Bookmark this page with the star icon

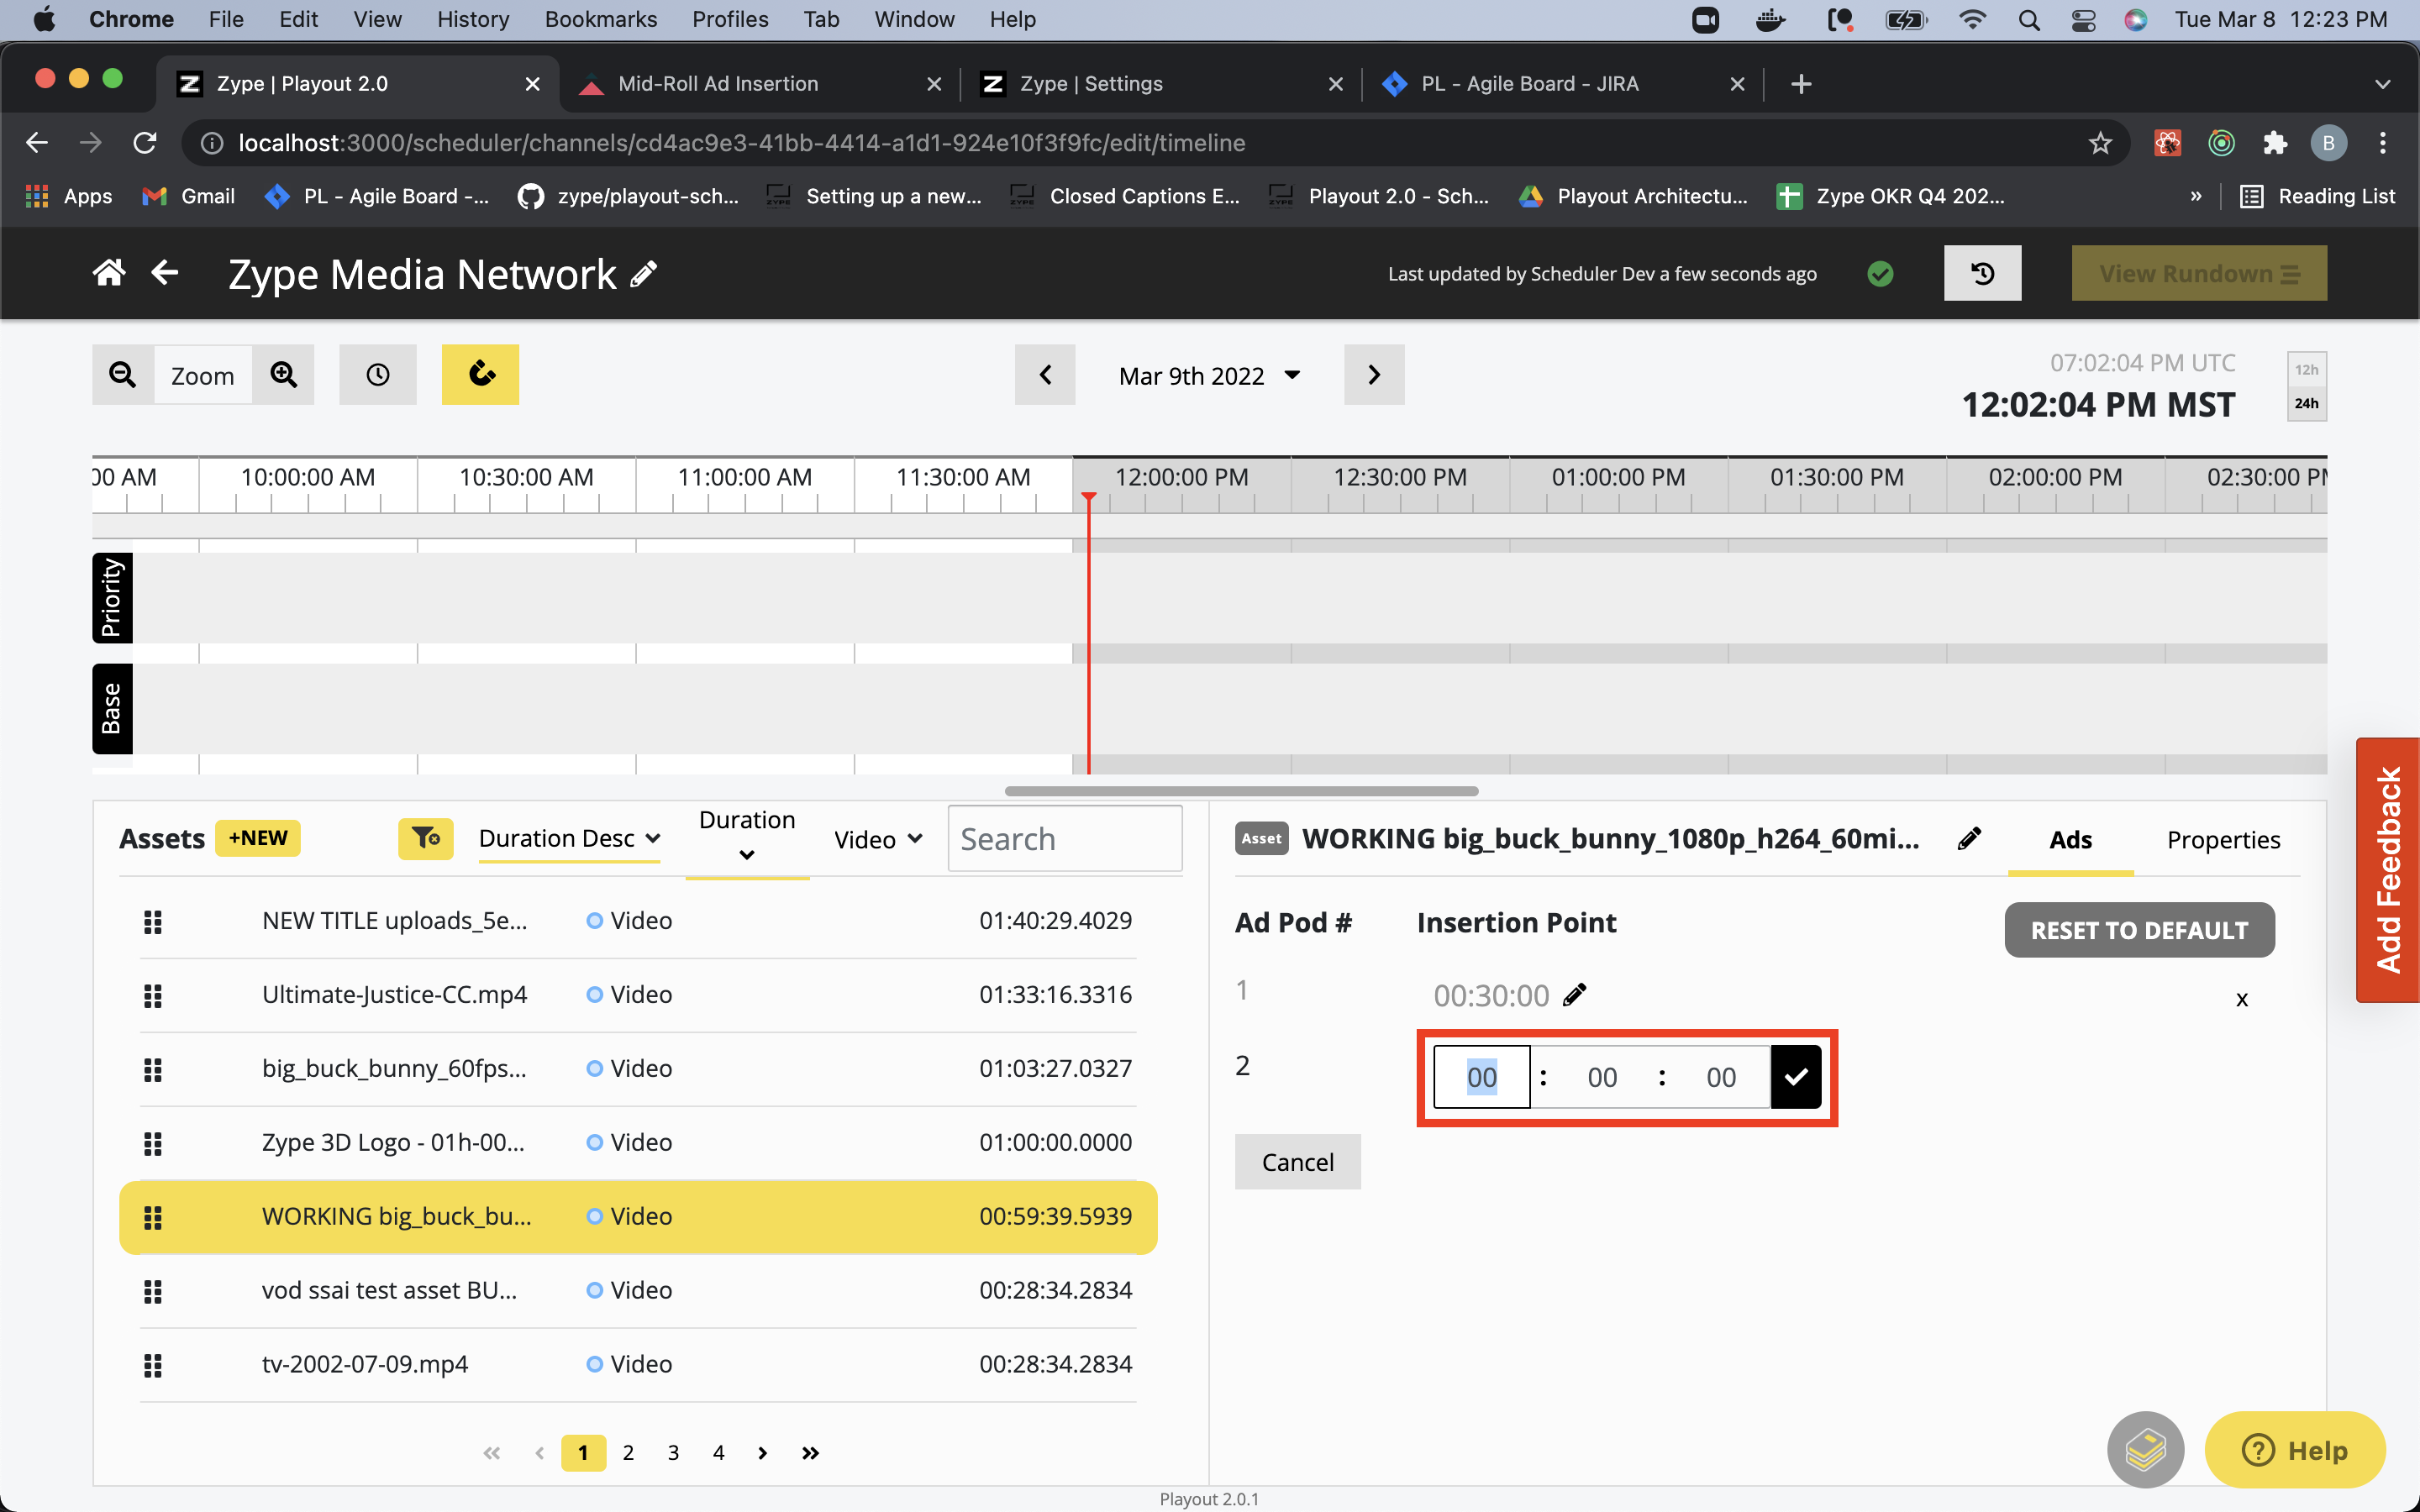(2100, 143)
